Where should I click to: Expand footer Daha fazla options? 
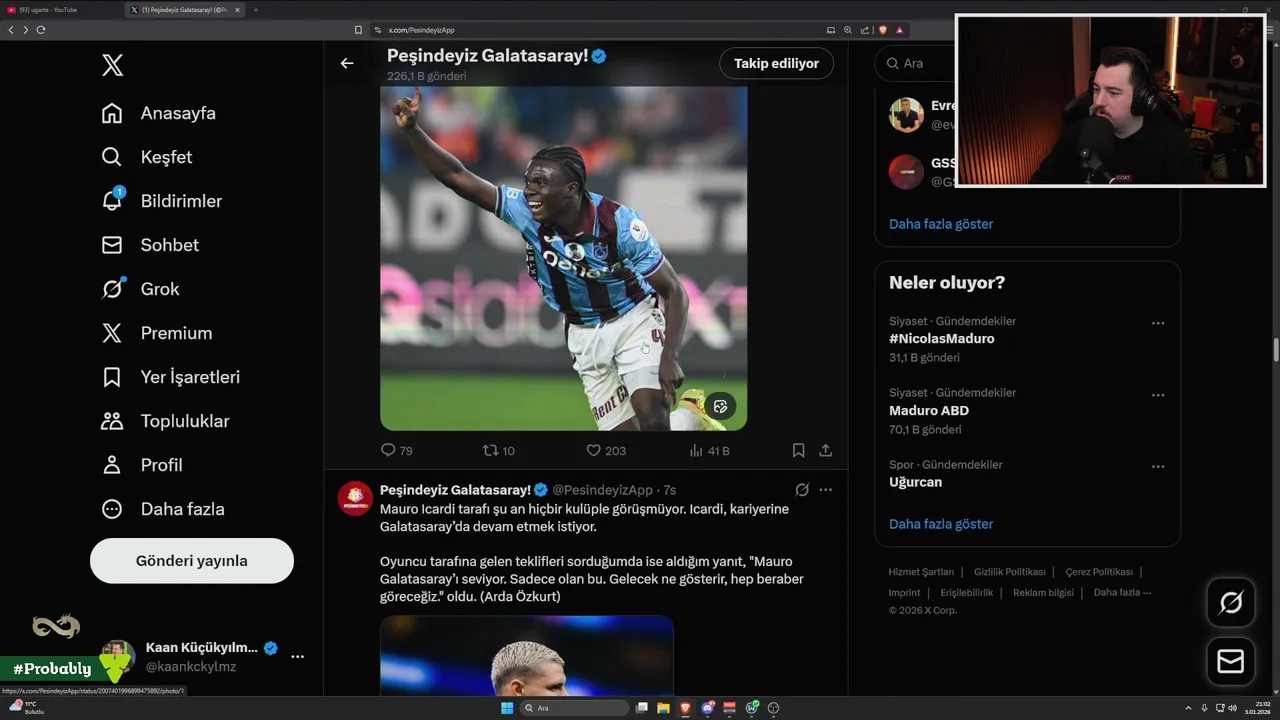(1122, 593)
